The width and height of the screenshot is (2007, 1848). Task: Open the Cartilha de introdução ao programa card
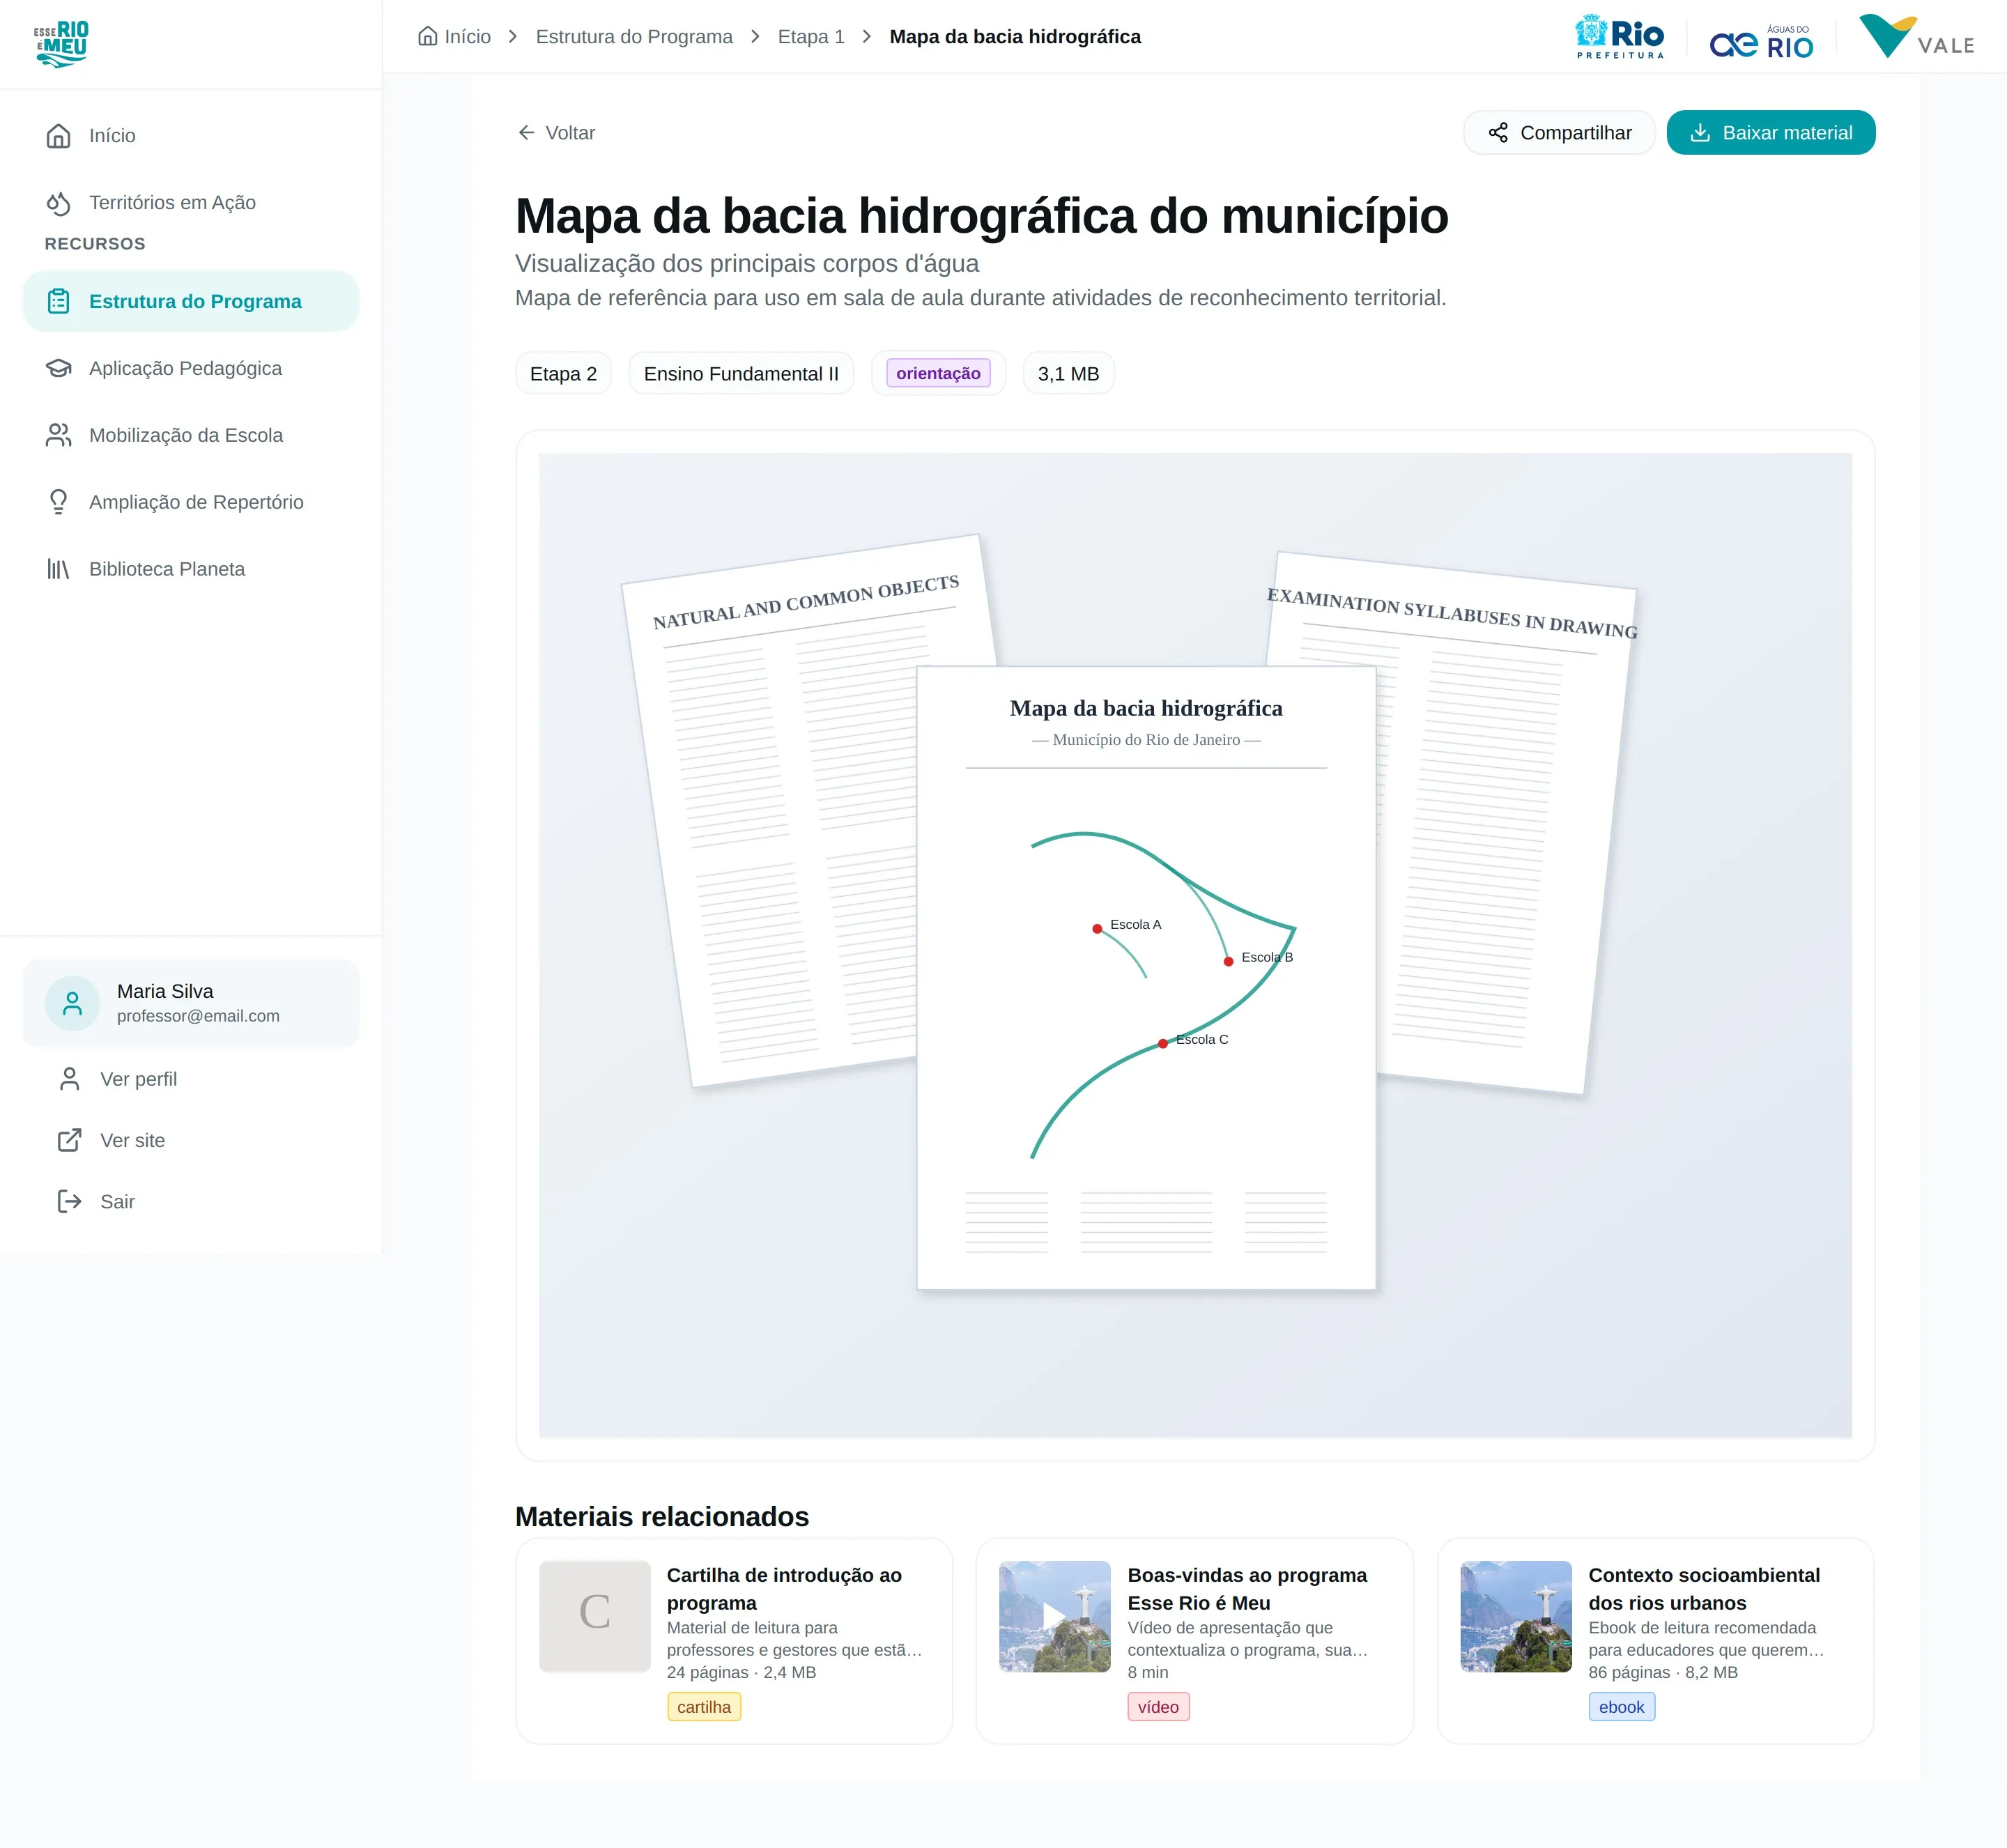(734, 1641)
